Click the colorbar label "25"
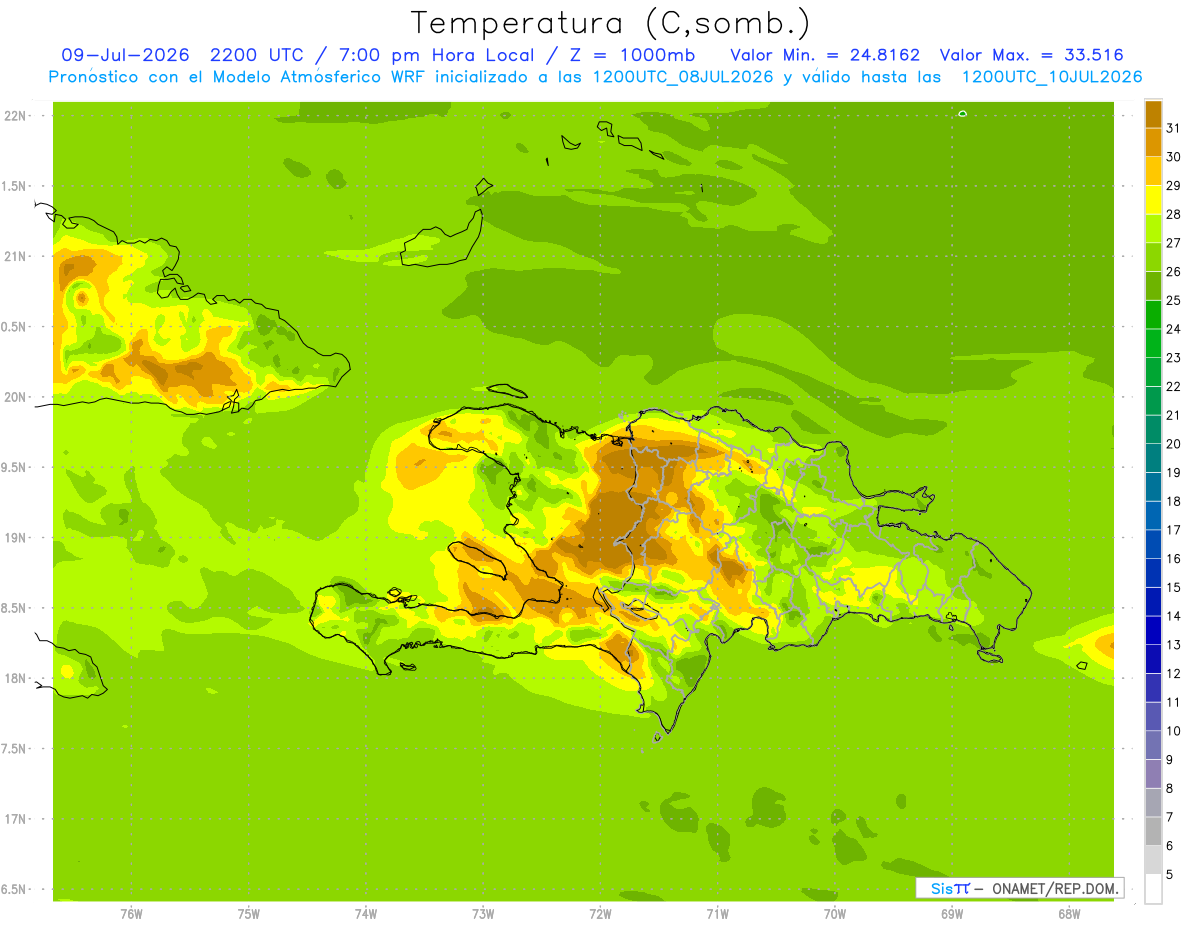Viewport: 1200px width, 927px height. point(1174,300)
